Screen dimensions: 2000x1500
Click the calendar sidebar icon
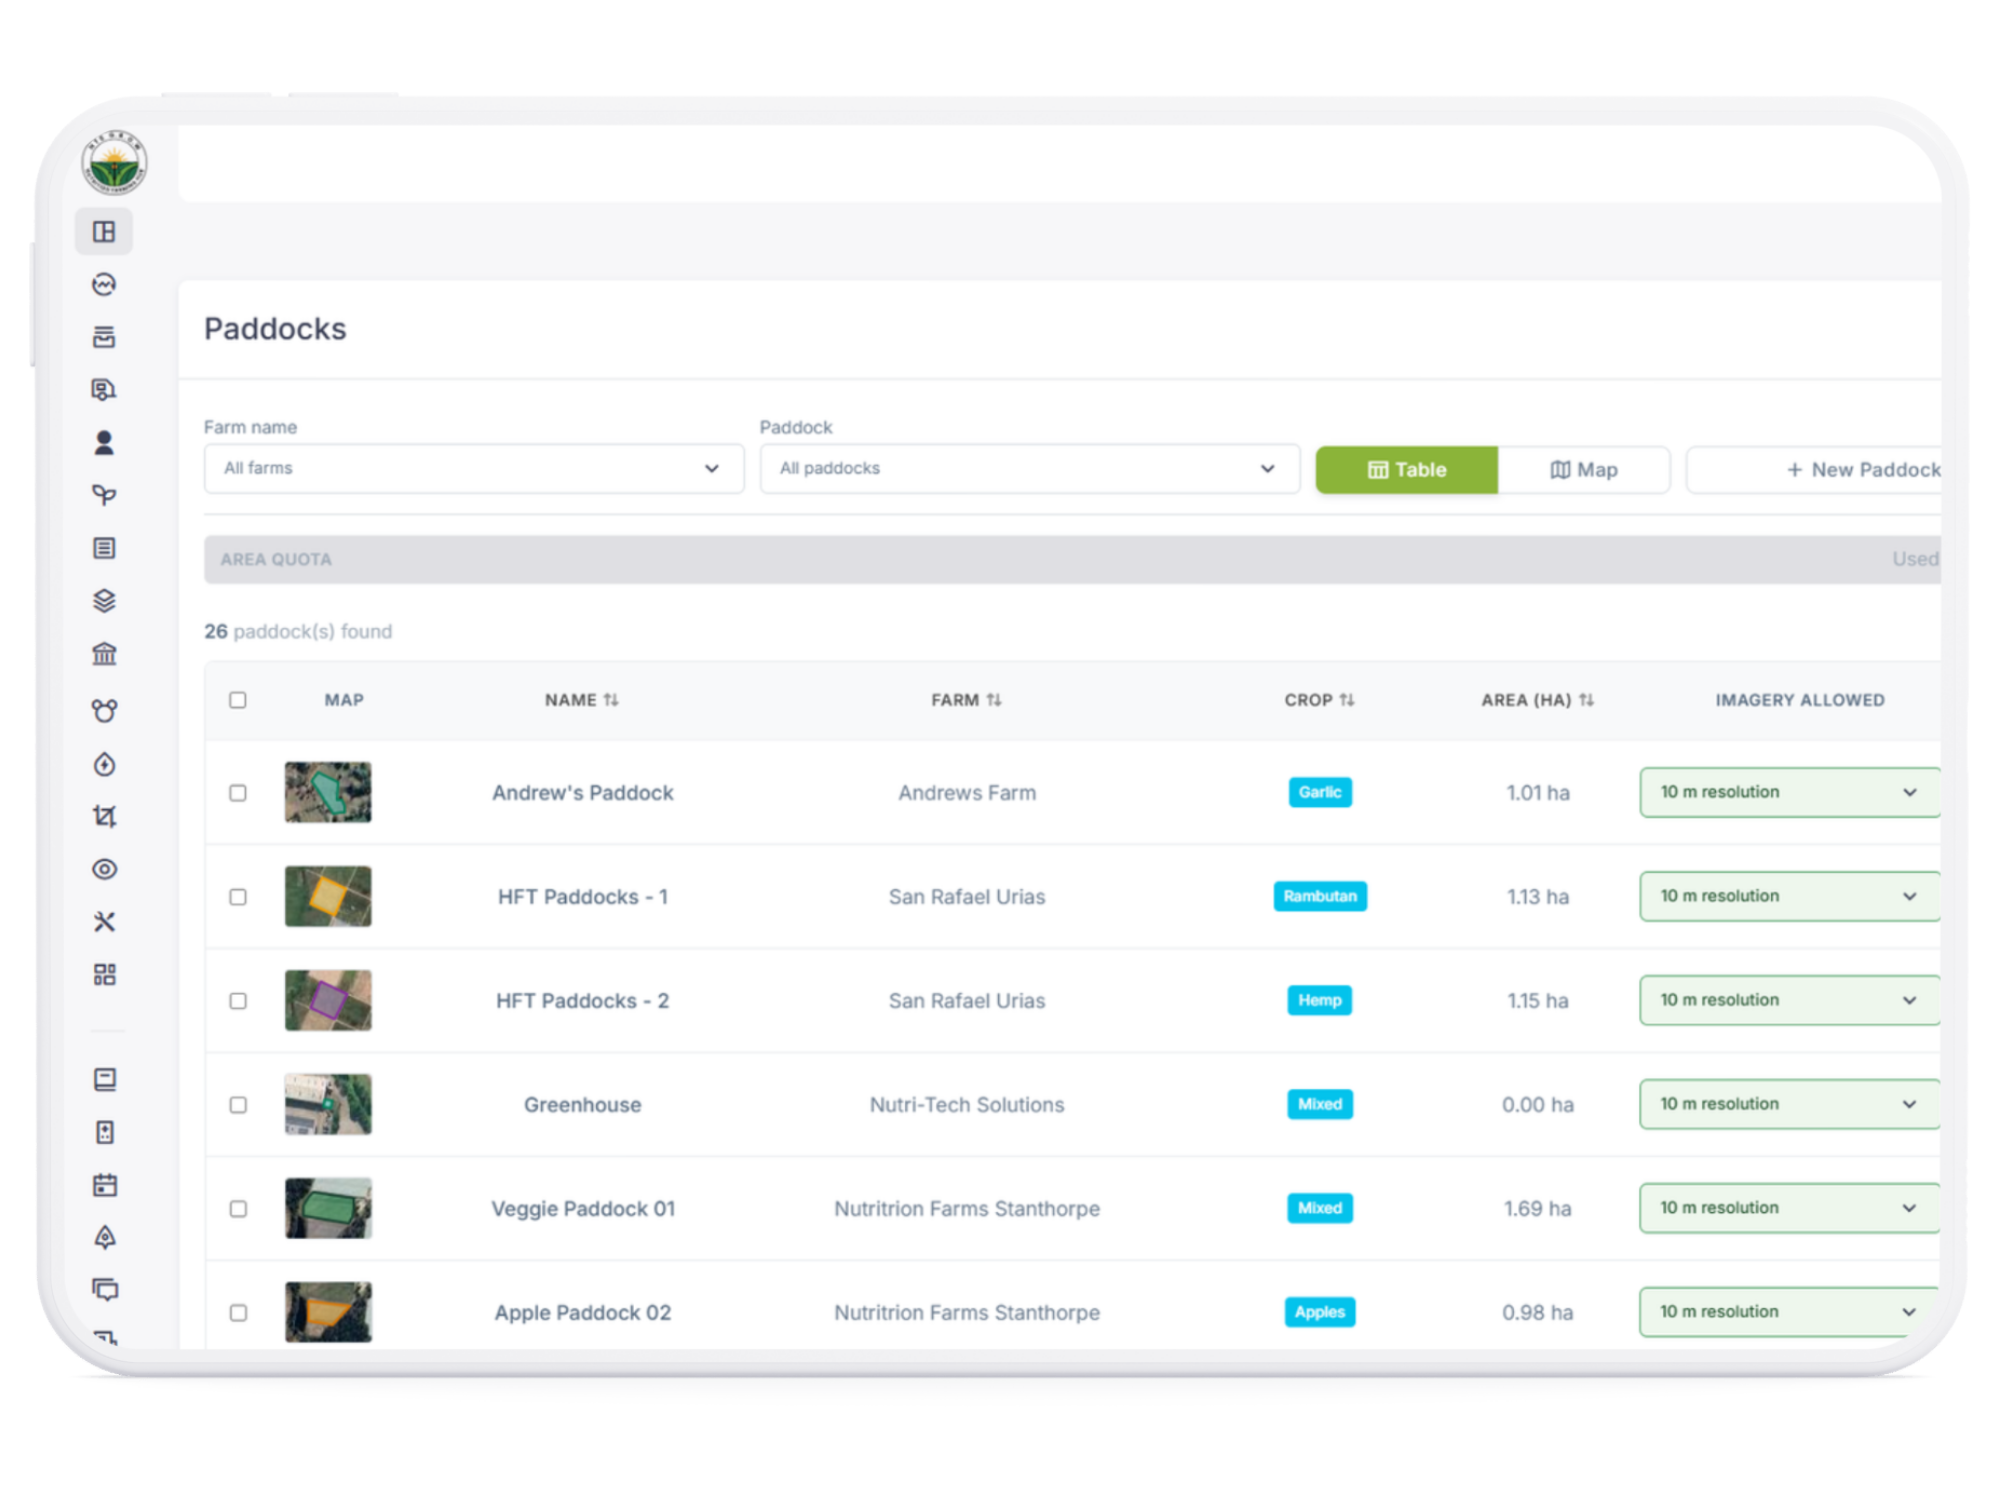point(104,1185)
